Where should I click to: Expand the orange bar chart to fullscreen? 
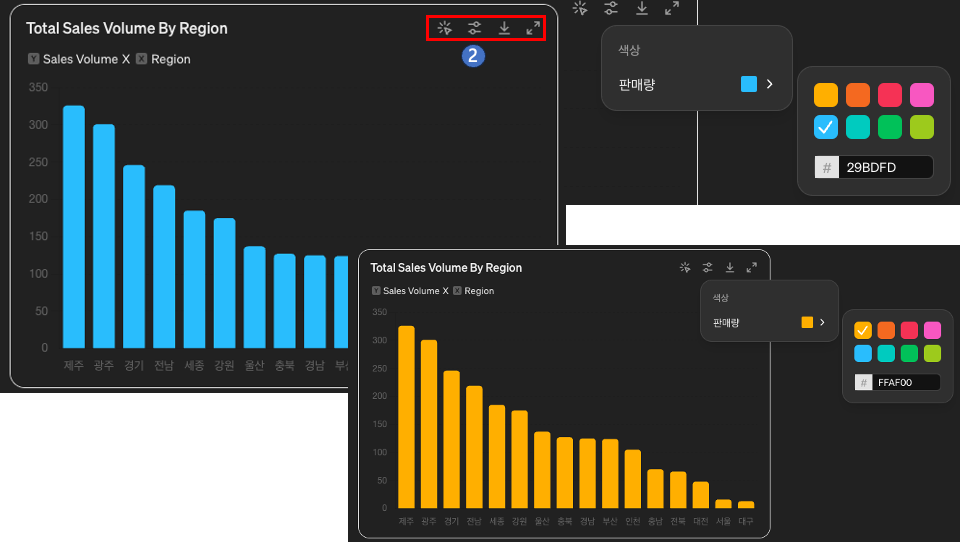[752, 267]
